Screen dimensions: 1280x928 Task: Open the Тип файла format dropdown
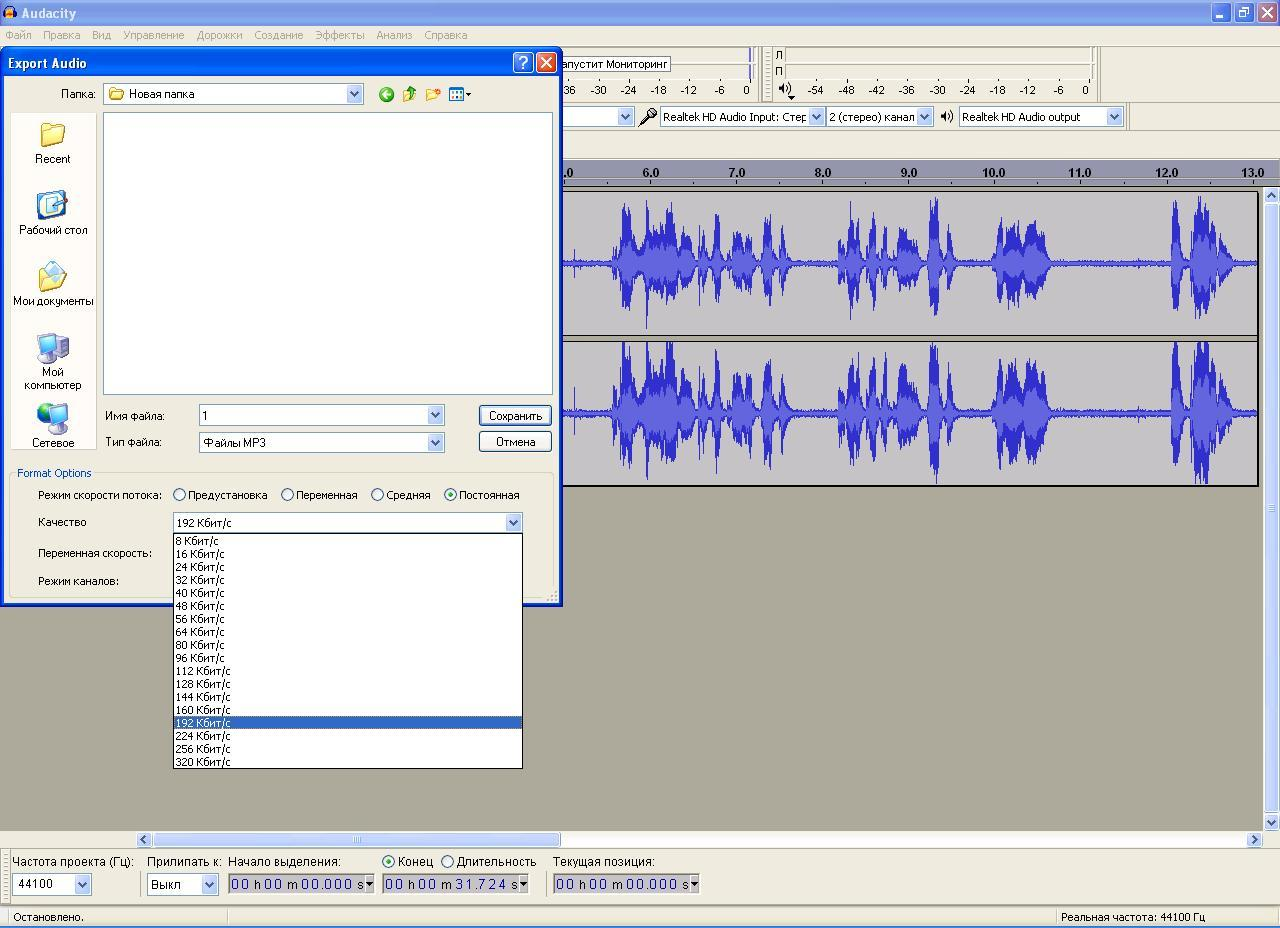435,442
